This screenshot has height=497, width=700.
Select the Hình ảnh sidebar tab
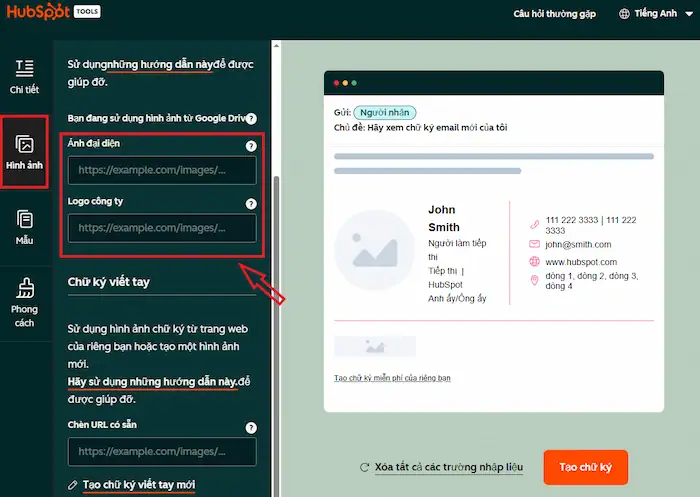[x=25, y=152]
